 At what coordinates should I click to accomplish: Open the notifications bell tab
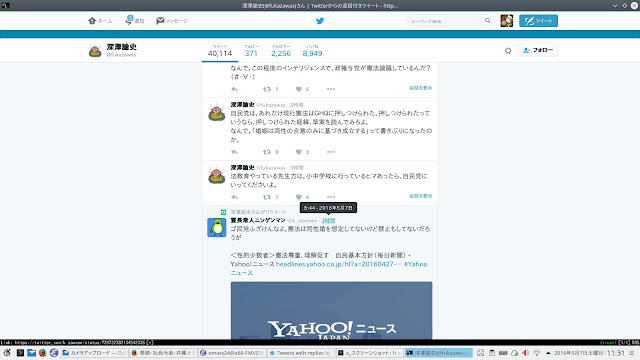[135, 20]
